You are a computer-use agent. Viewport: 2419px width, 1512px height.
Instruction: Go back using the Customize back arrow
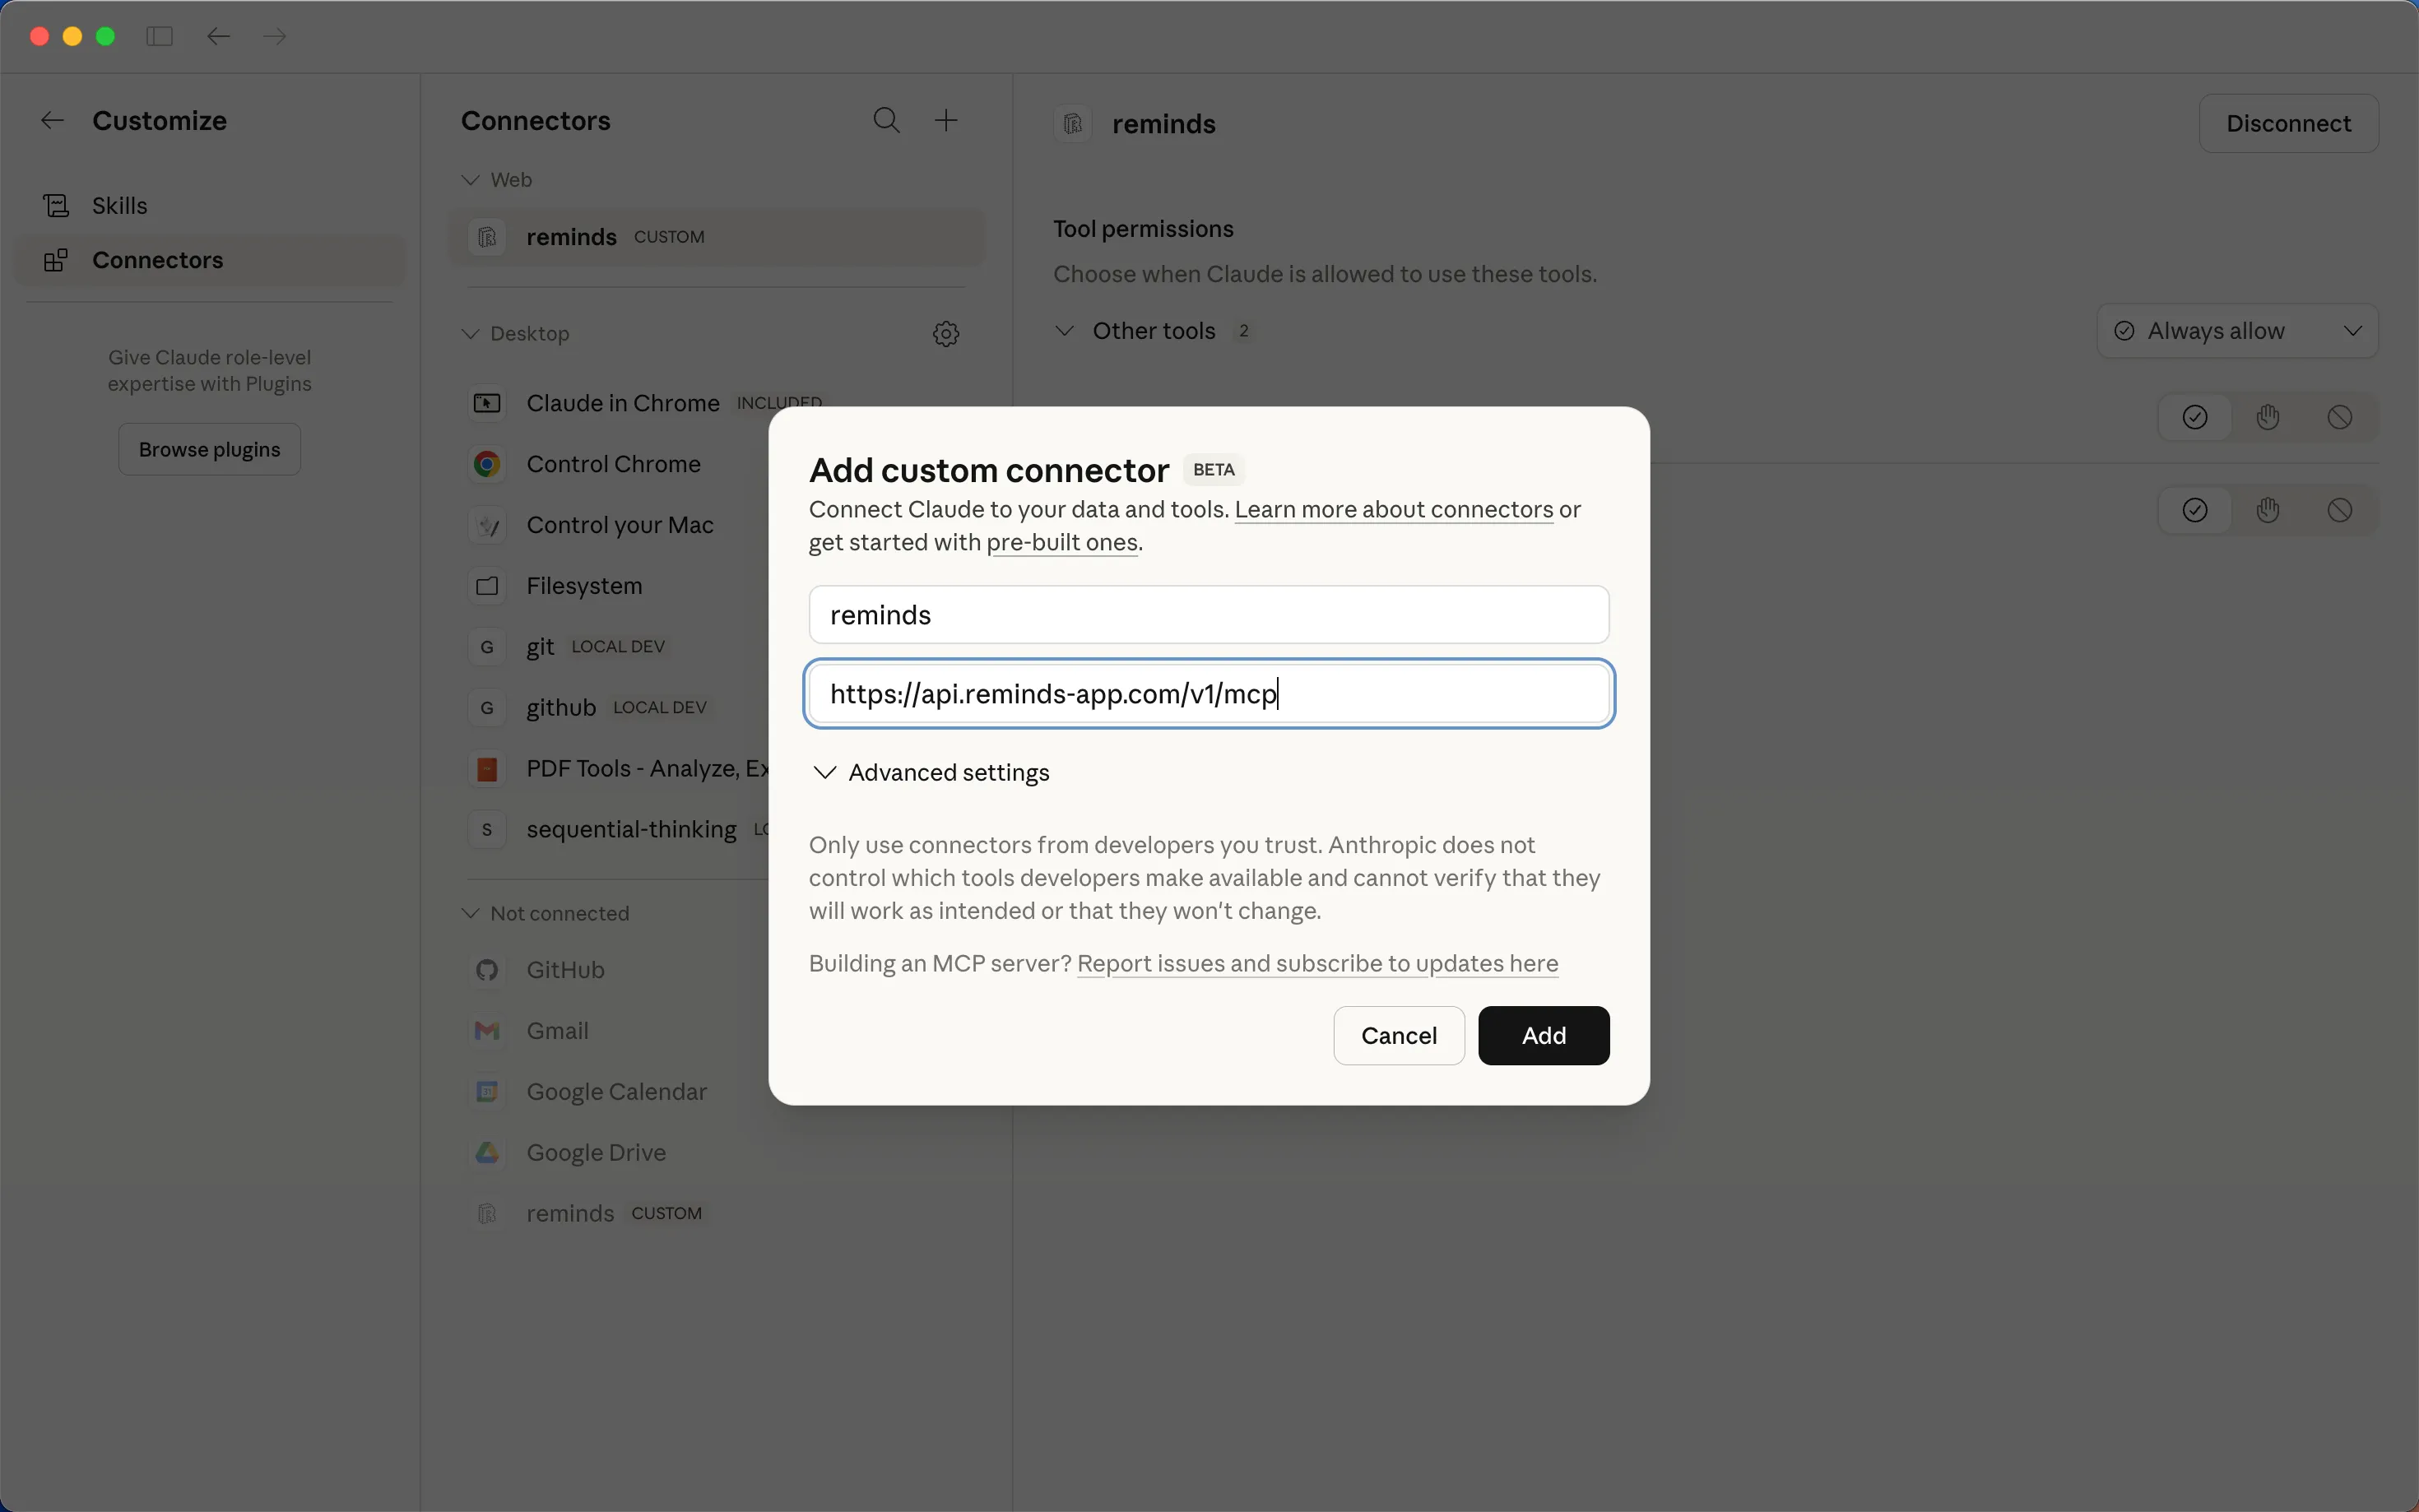point(52,121)
